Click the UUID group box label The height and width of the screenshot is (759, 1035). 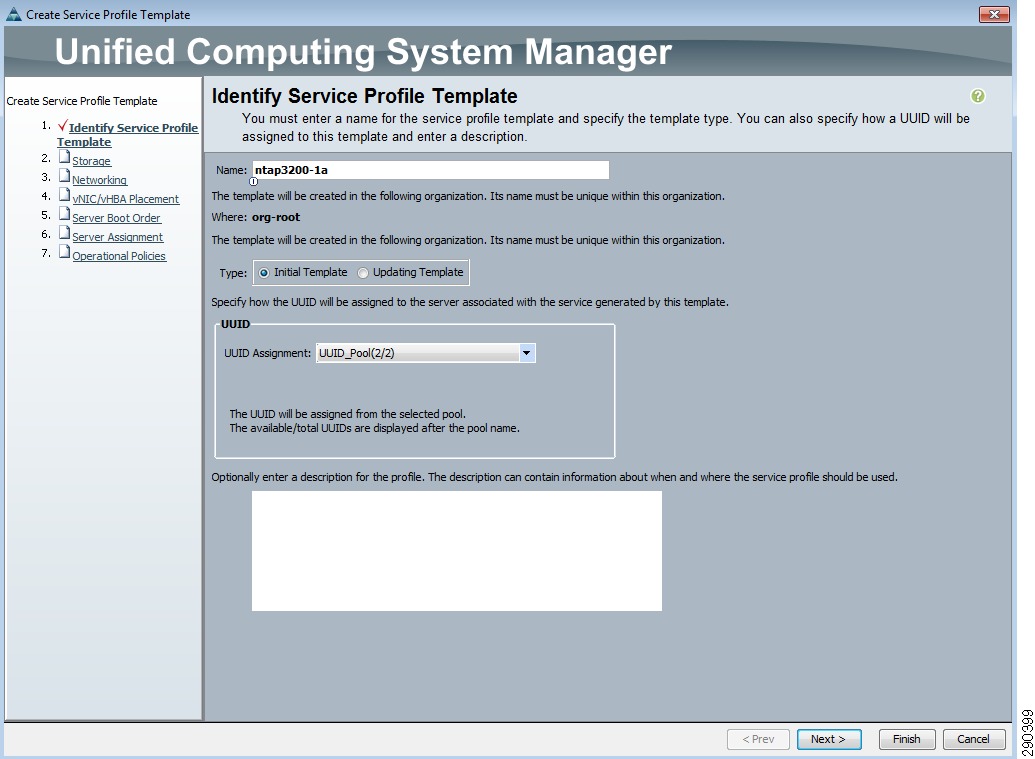[236, 324]
